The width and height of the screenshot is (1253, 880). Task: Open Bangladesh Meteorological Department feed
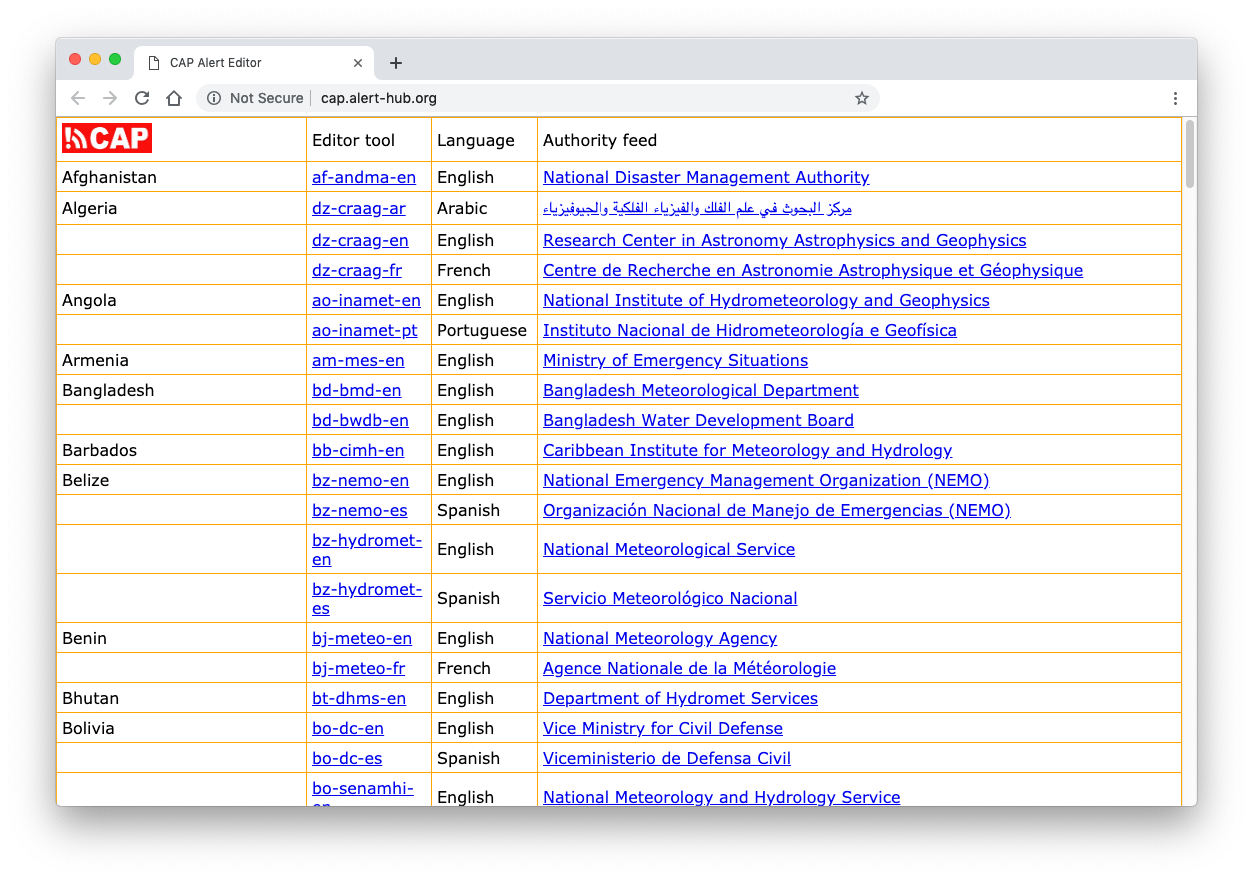coord(701,390)
